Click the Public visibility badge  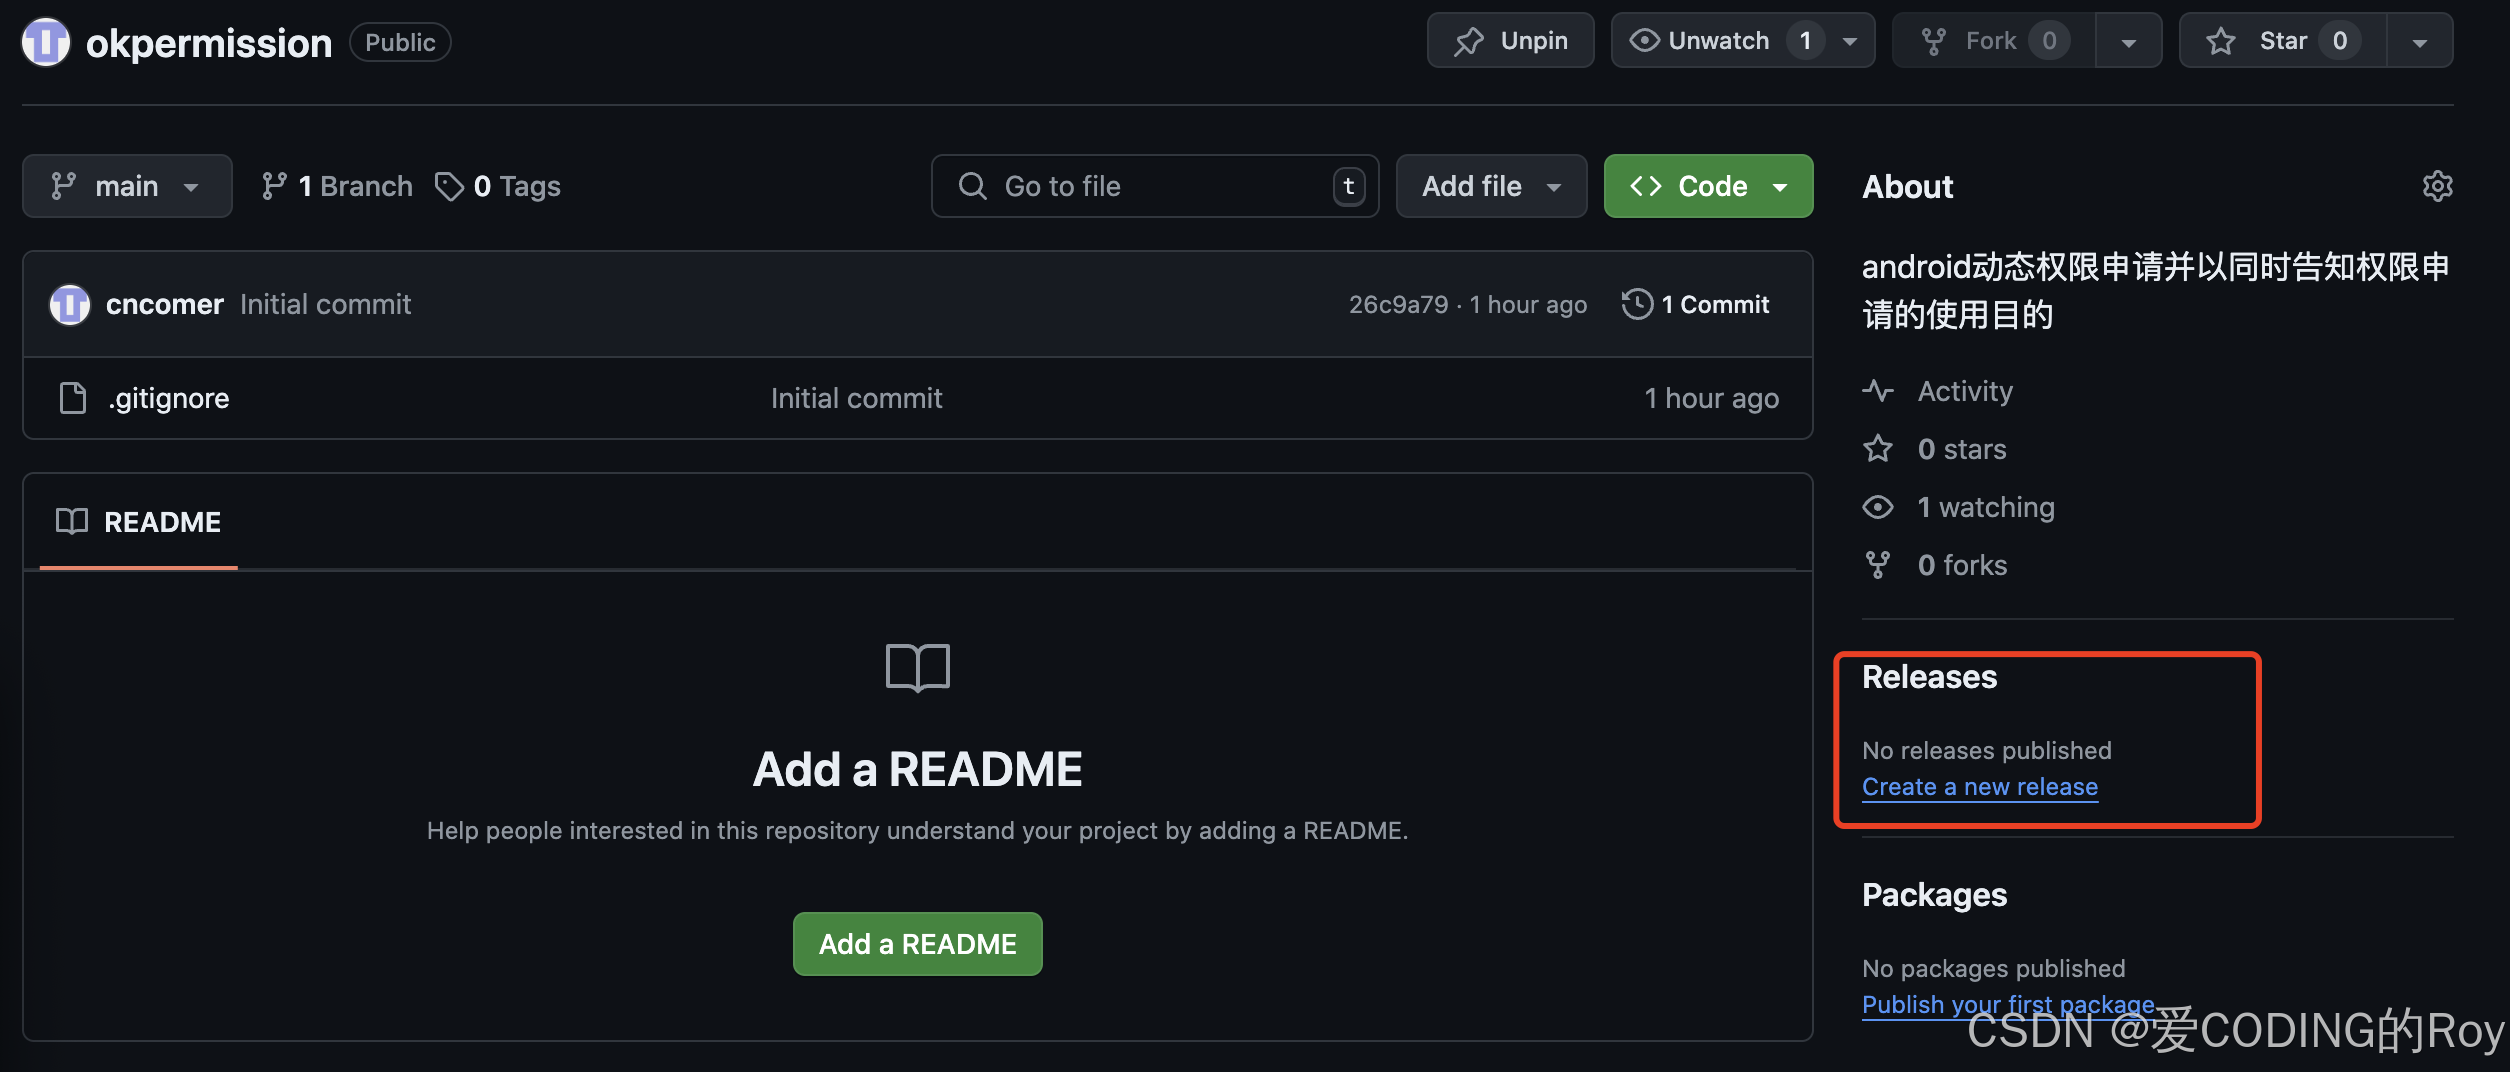400,42
